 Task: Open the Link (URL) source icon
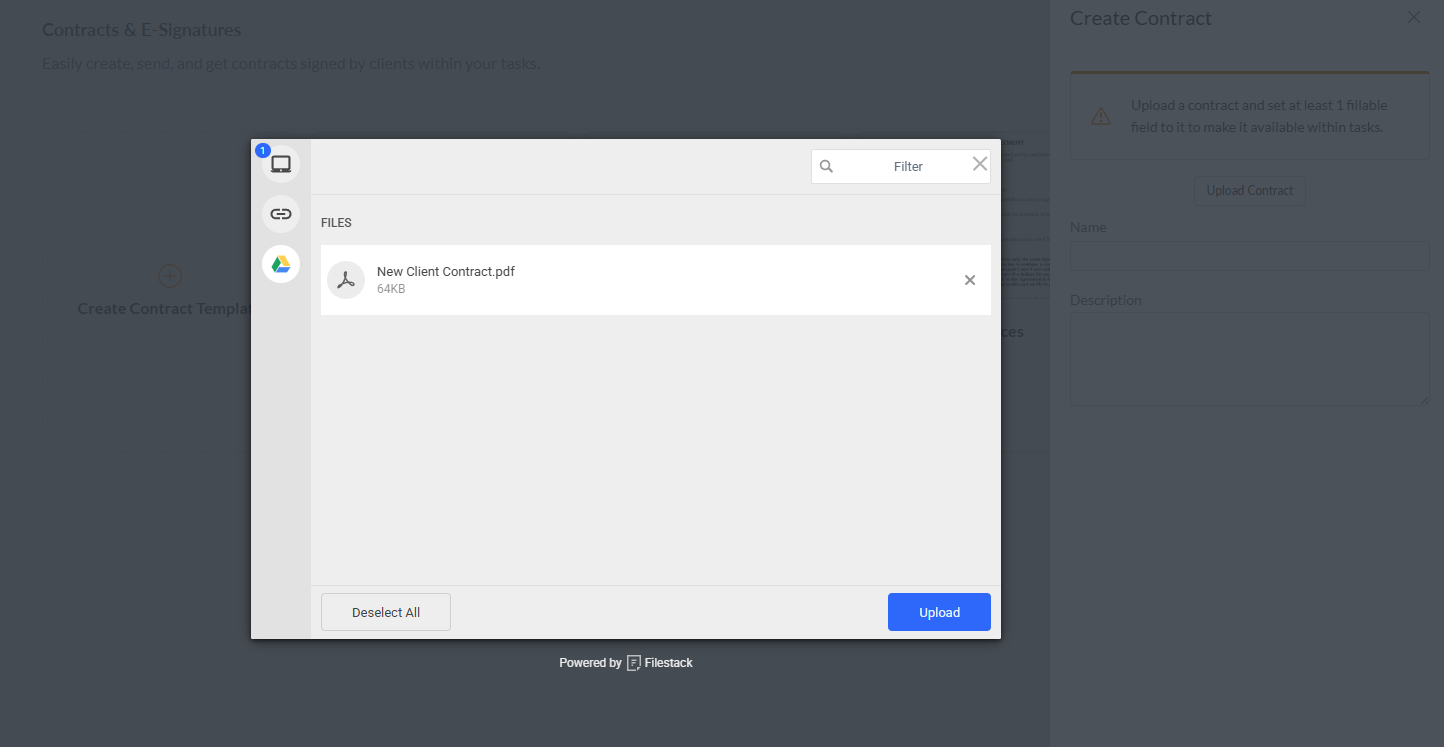[281, 214]
